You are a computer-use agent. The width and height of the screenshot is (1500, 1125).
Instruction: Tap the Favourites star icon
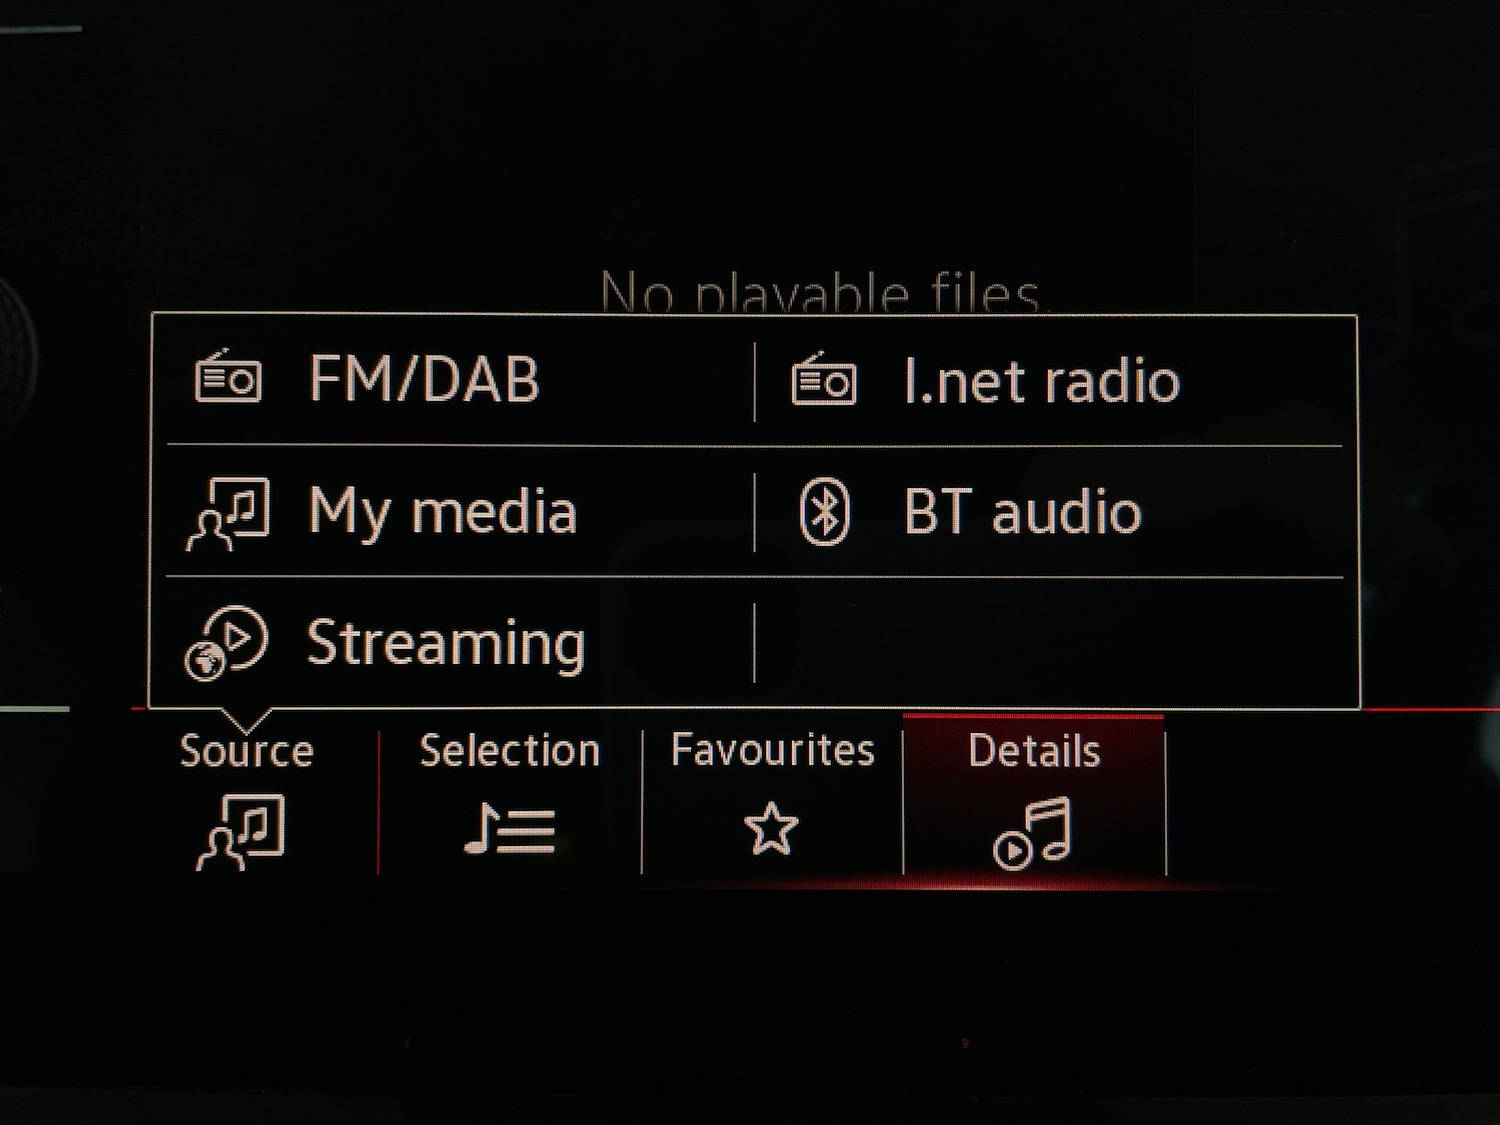pyautogui.click(x=771, y=829)
